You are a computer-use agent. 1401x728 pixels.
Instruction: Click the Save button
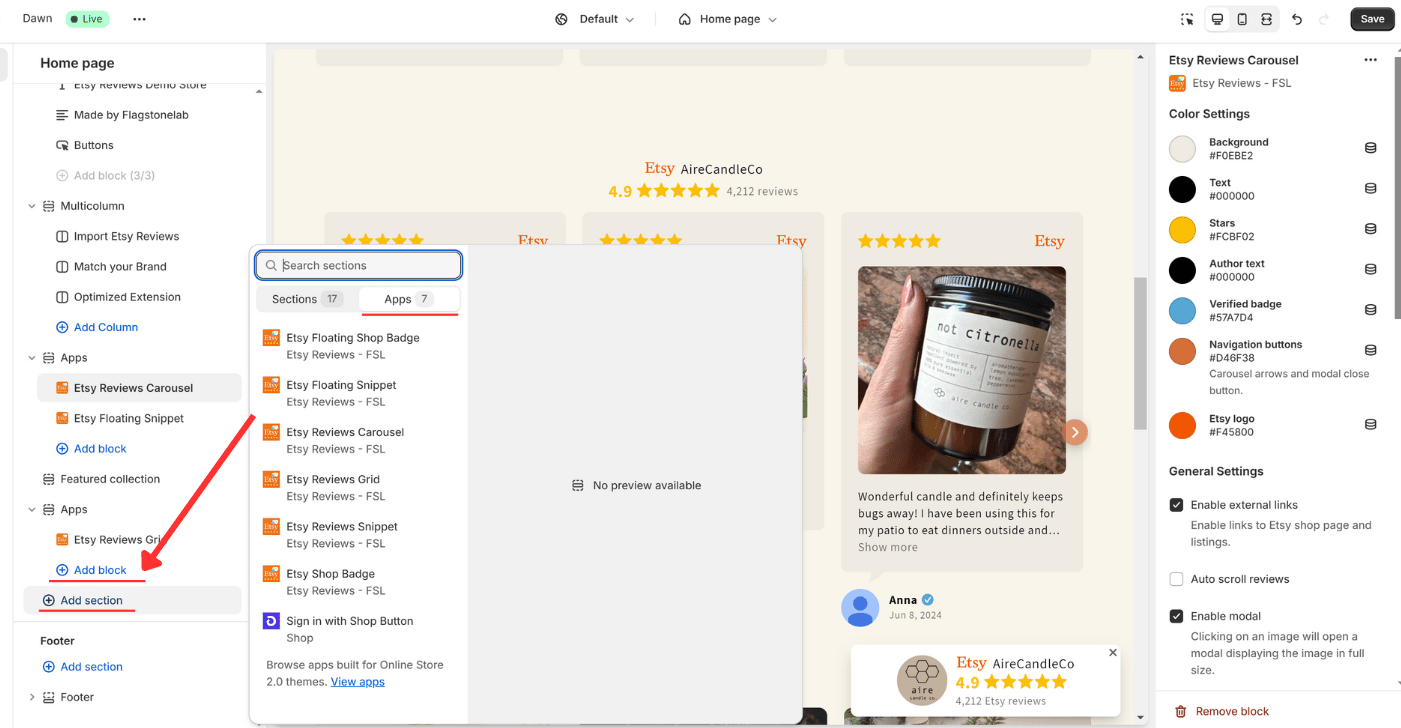click(1372, 19)
